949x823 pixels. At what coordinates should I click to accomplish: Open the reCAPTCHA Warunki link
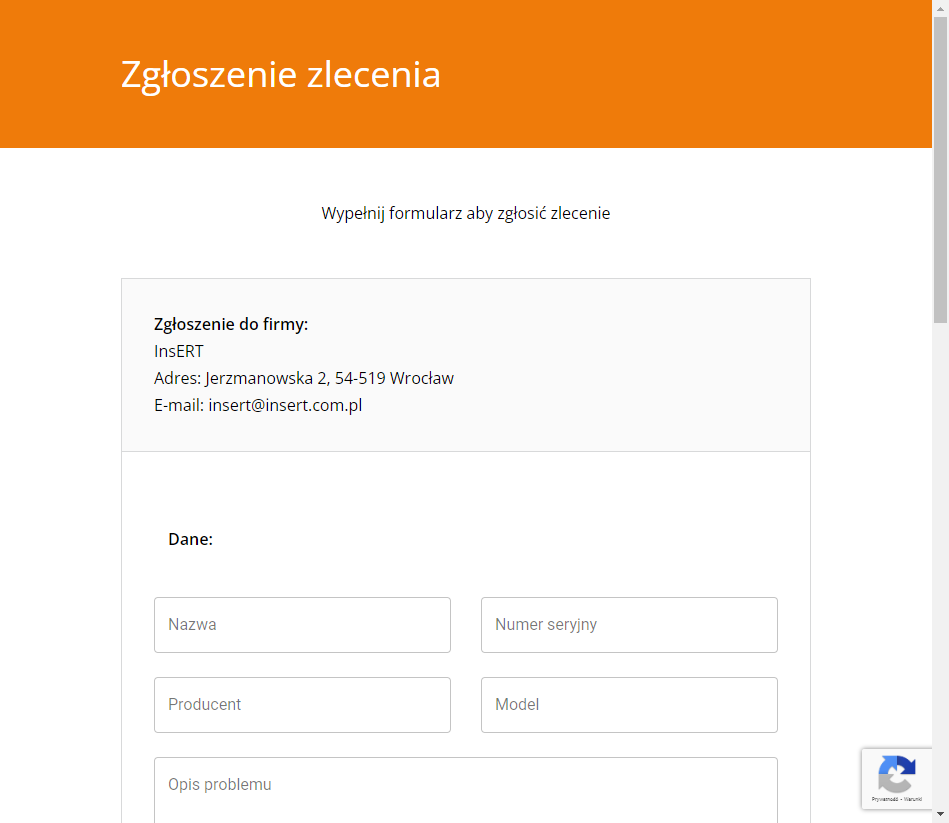click(912, 799)
